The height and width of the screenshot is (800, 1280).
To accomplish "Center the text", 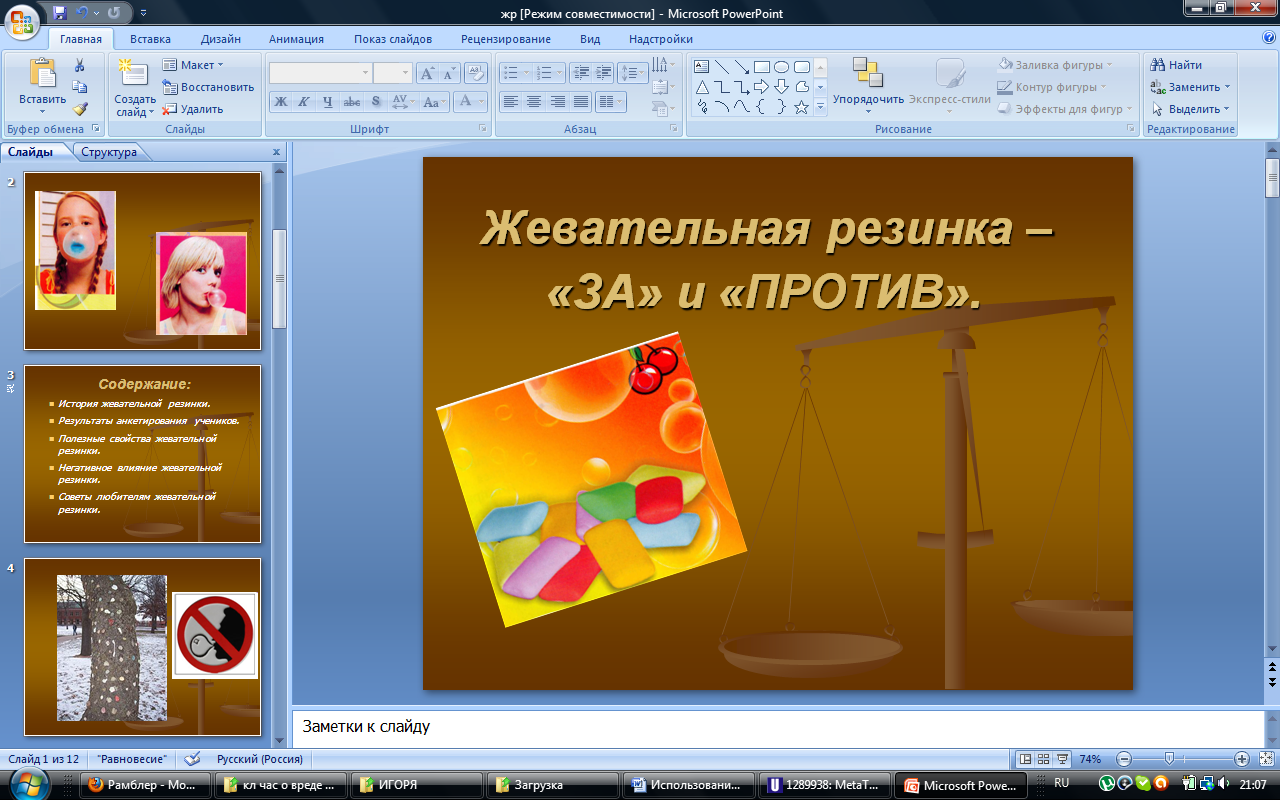I will pyautogui.click(x=534, y=102).
